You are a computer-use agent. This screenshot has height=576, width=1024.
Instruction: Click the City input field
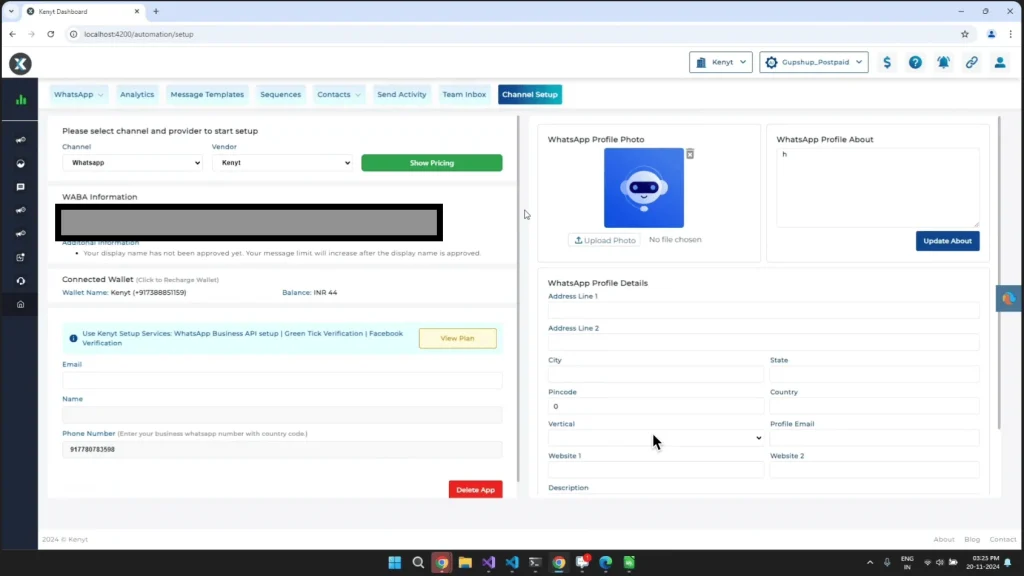coord(656,374)
